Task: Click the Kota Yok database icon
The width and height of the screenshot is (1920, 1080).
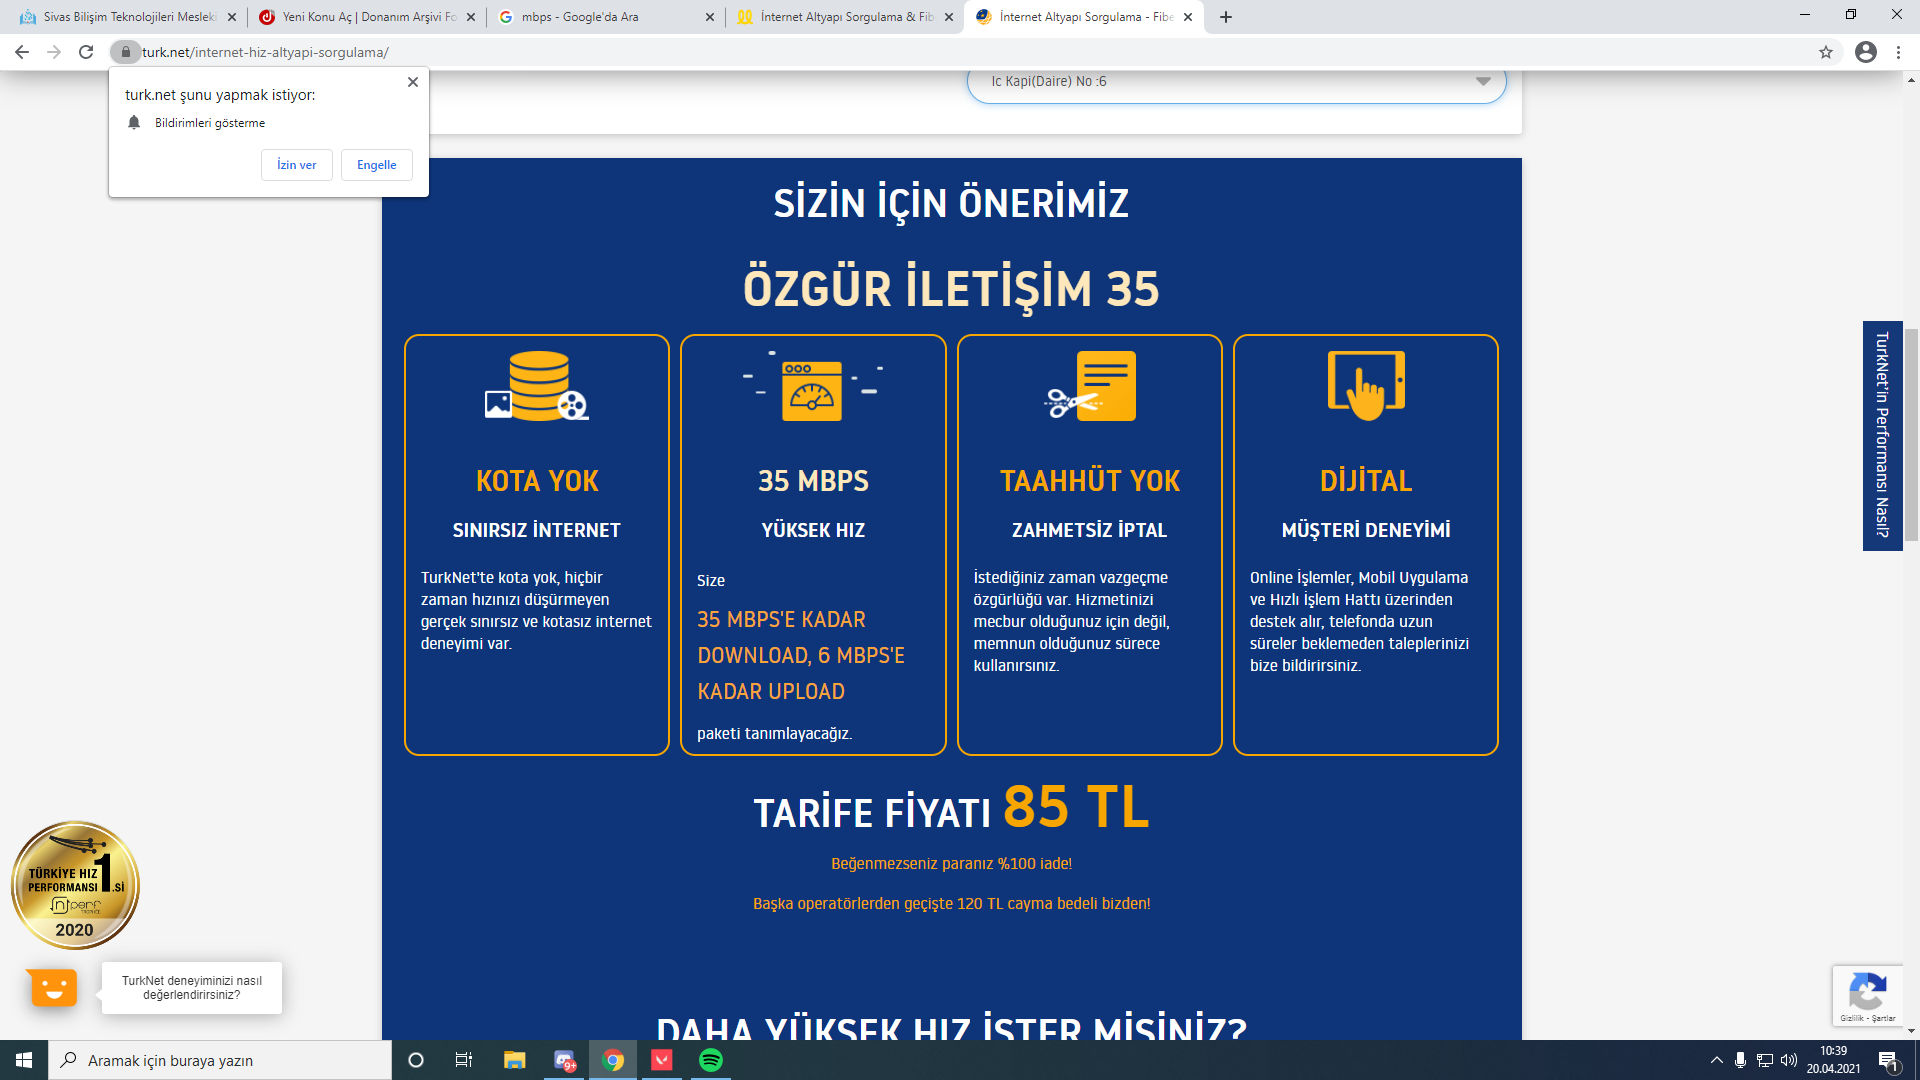Action: [537, 386]
